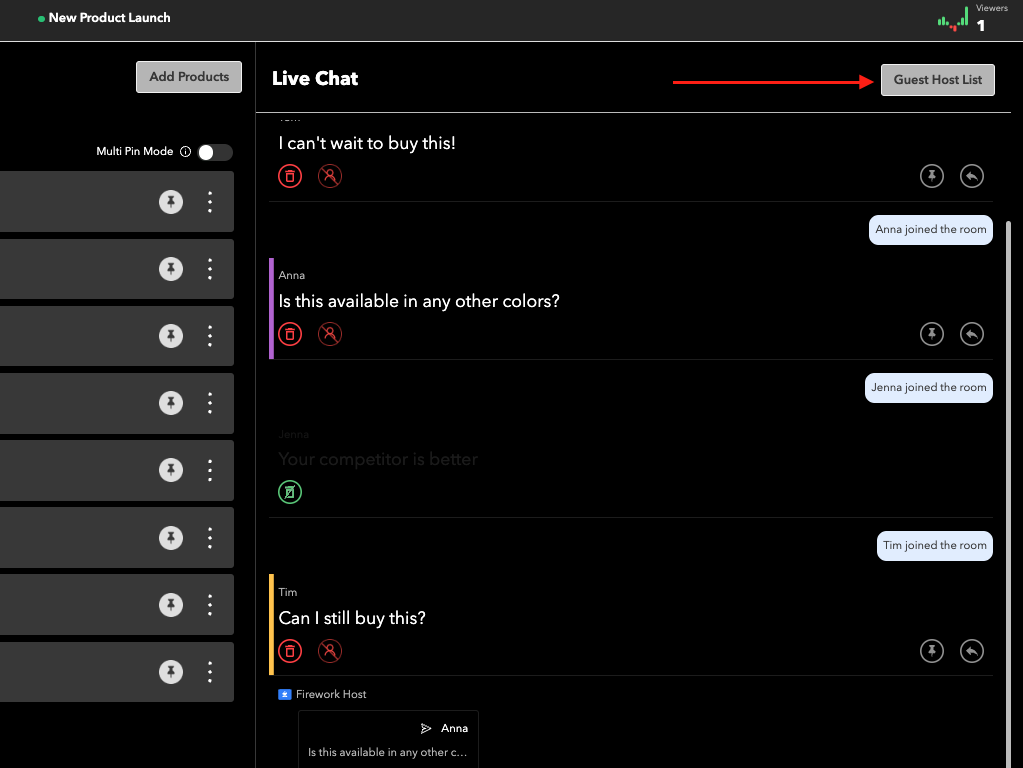
Task: Block Anna using the ban user icon
Action: pyautogui.click(x=330, y=334)
